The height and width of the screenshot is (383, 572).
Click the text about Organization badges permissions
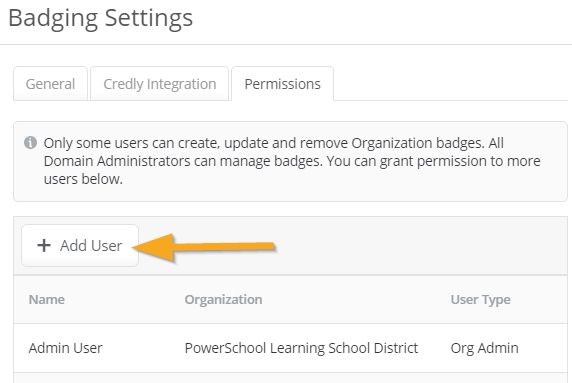click(x=274, y=143)
